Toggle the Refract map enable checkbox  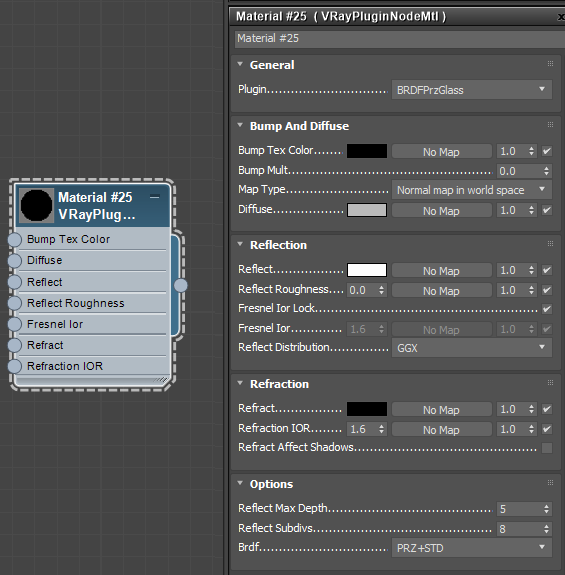[547, 409]
